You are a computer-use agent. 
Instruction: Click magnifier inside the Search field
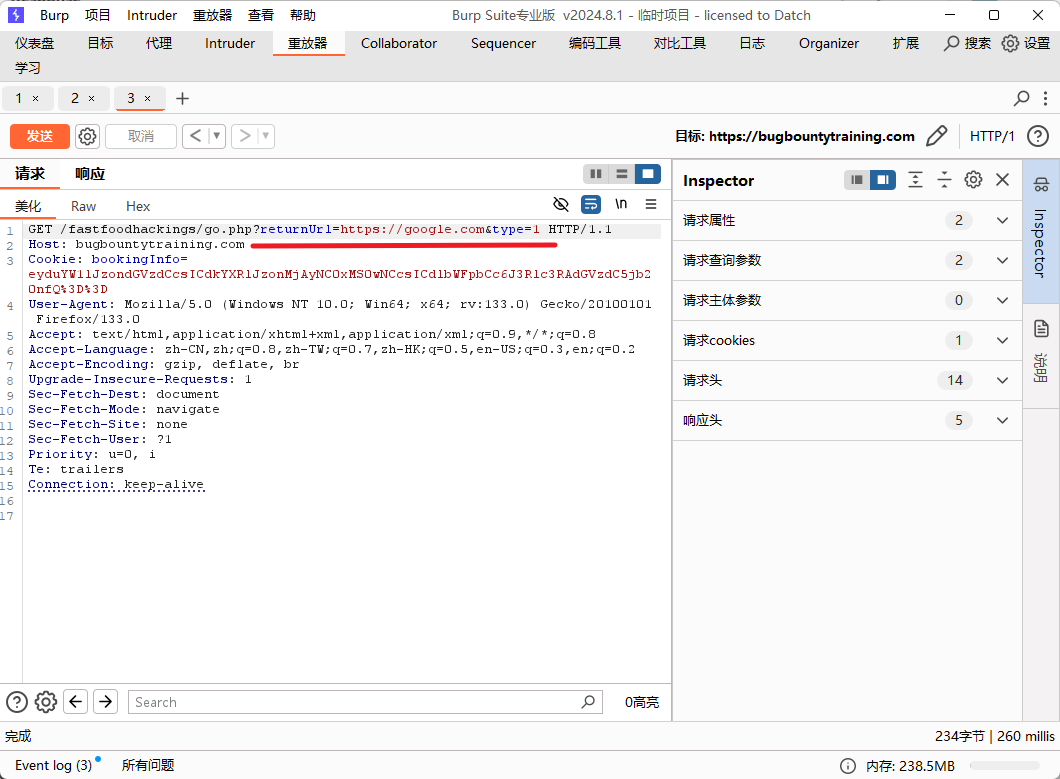pyautogui.click(x=588, y=702)
